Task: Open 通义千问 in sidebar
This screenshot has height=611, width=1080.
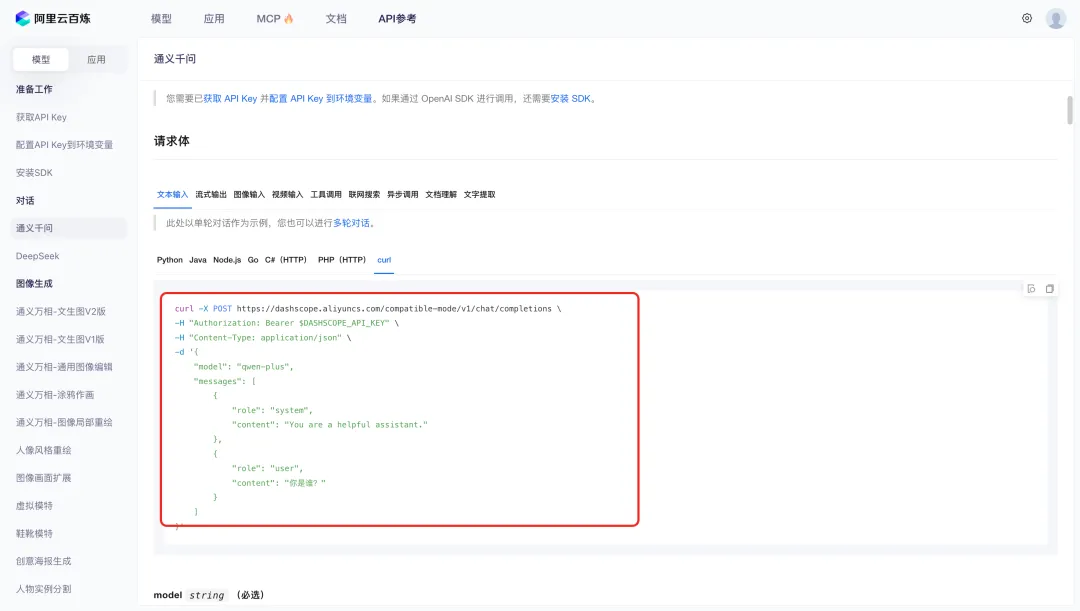Action: [69, 228]
